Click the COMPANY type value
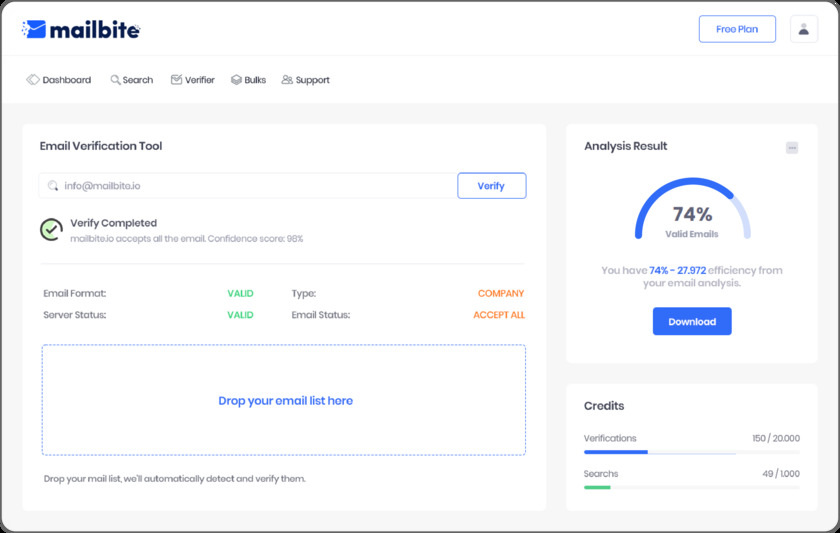840x533 pixels. point(501,294)
